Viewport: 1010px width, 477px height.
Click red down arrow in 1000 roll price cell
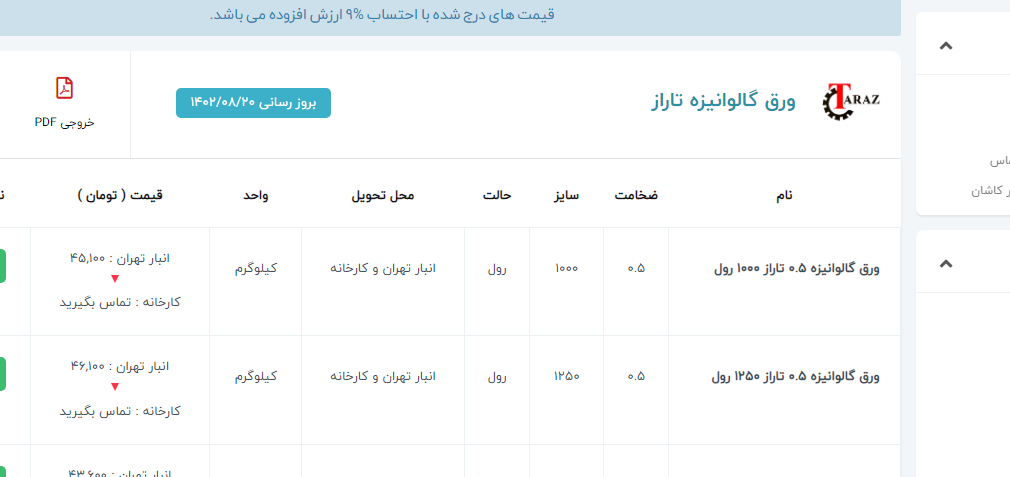(x=115, y=279)
